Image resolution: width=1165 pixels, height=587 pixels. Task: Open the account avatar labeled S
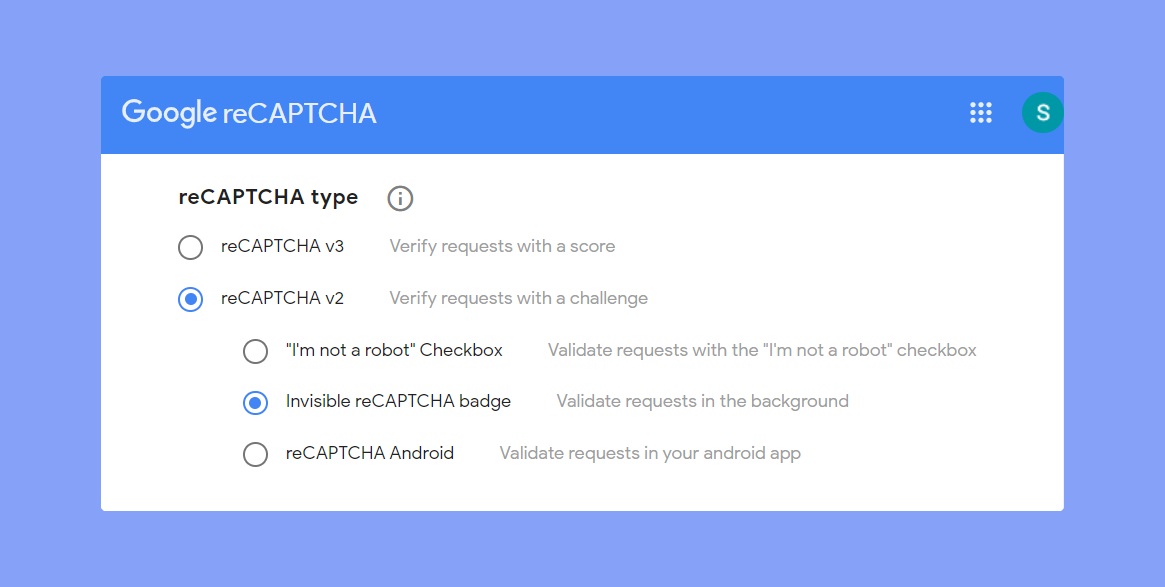(1042, 113)
